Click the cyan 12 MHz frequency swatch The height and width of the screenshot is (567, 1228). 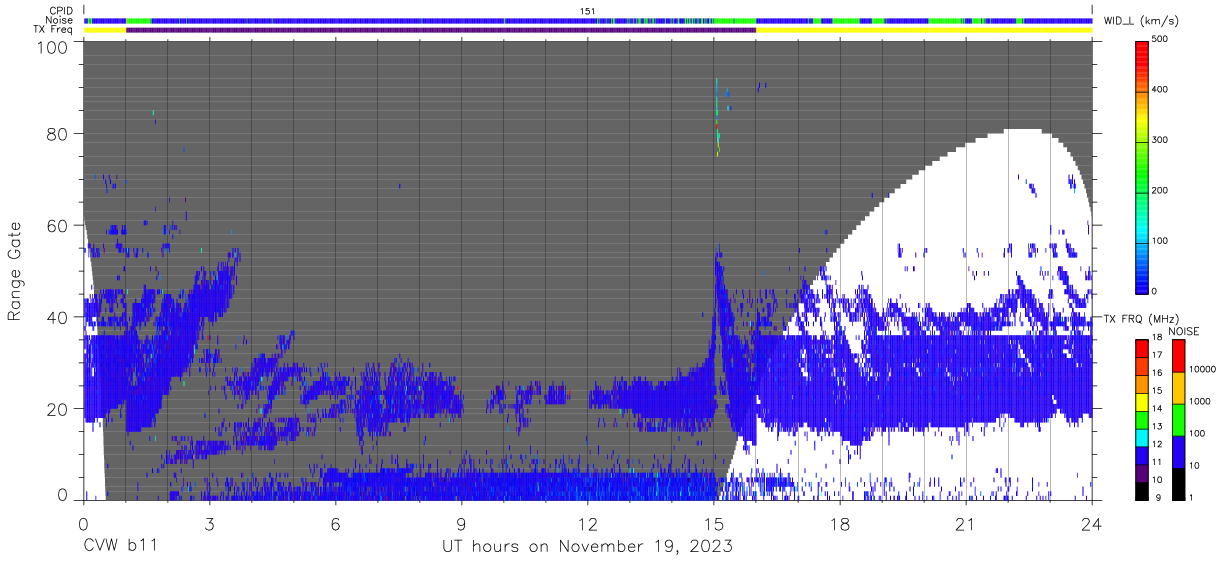click(x=1142, y=440)
